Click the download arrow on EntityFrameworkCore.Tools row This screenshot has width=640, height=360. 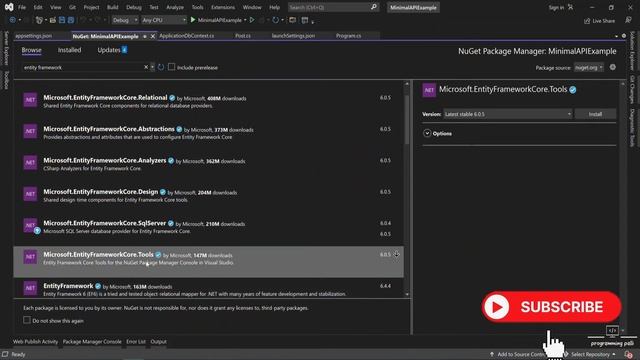(x=396, y=254)
